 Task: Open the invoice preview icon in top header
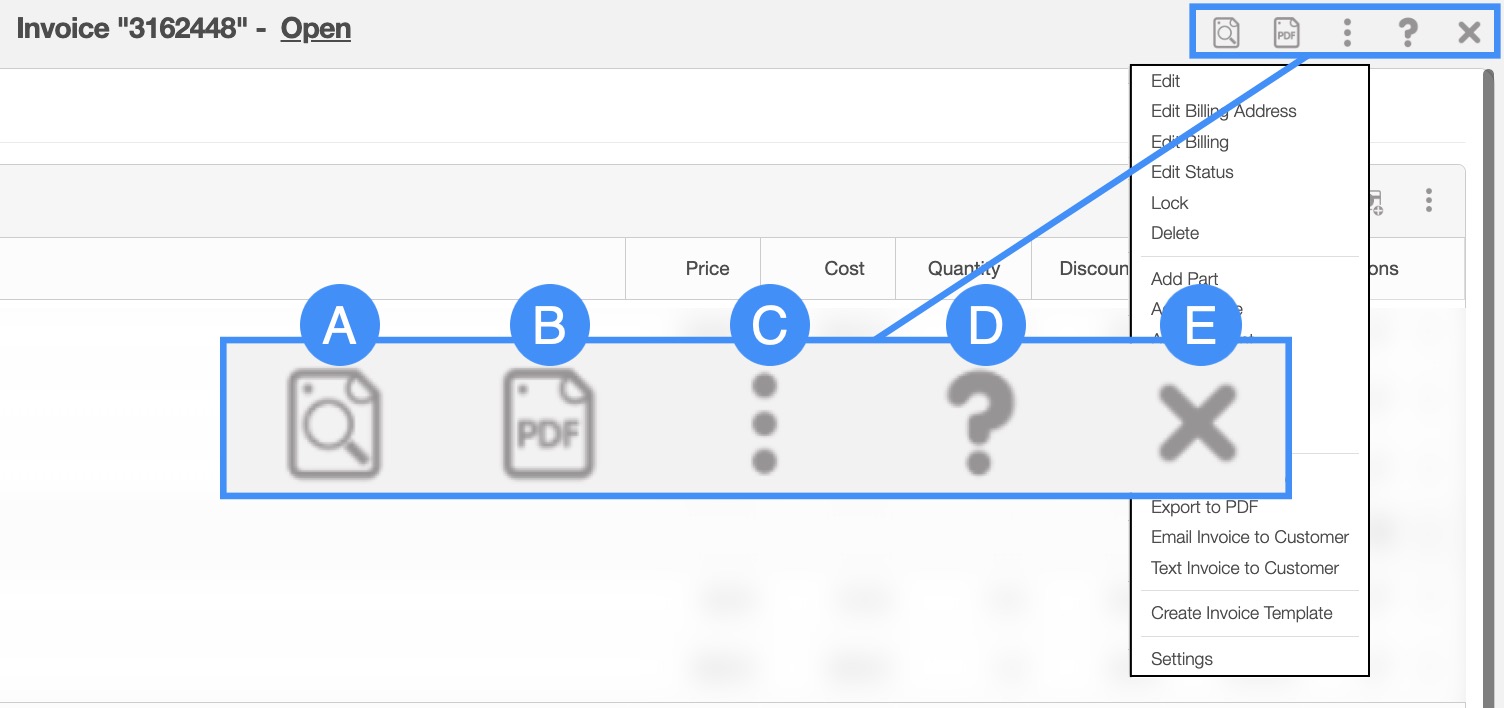pyautogui.click(x=1226, y=33)
